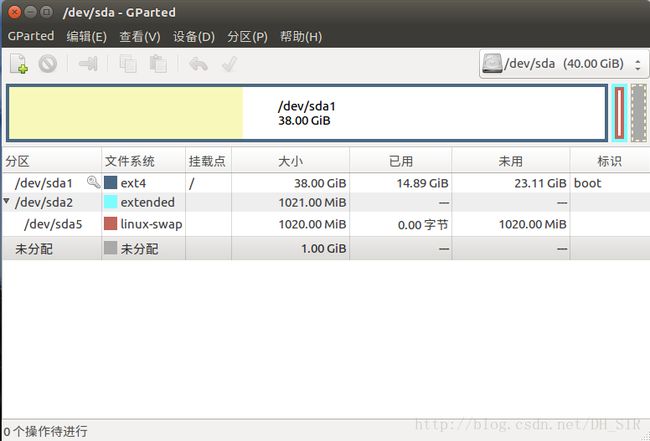650x441 pixels.
Task: Click the gray 未分配 color swatch
Action: point(110,248)
